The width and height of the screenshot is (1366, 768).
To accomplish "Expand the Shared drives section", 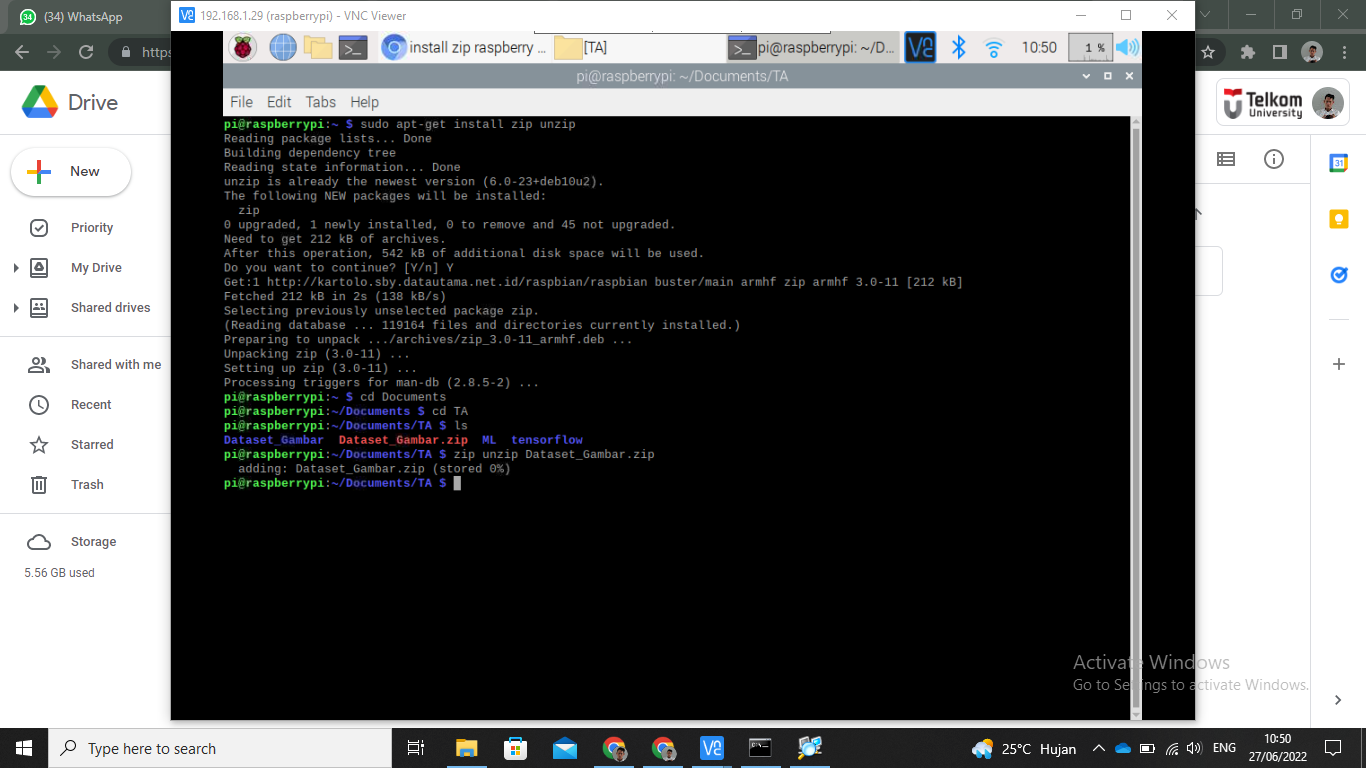I will tap(17, 307).
